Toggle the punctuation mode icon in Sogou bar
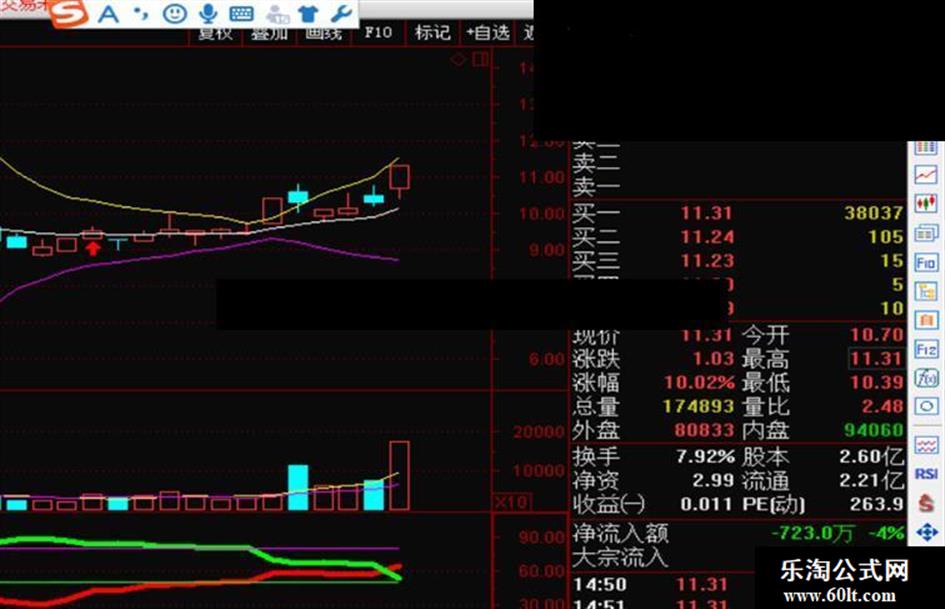Viewport: 945px width, 609px height. (141, 13)
